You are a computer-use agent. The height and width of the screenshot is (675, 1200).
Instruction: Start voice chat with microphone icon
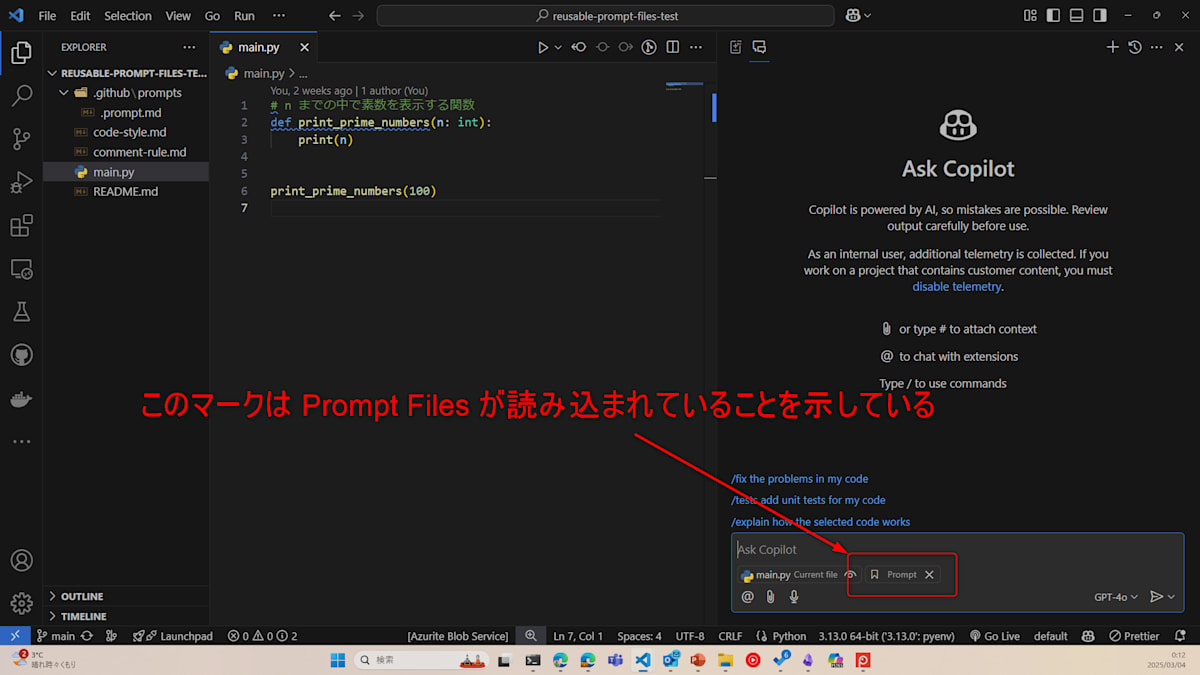click(x=794, y=597)
